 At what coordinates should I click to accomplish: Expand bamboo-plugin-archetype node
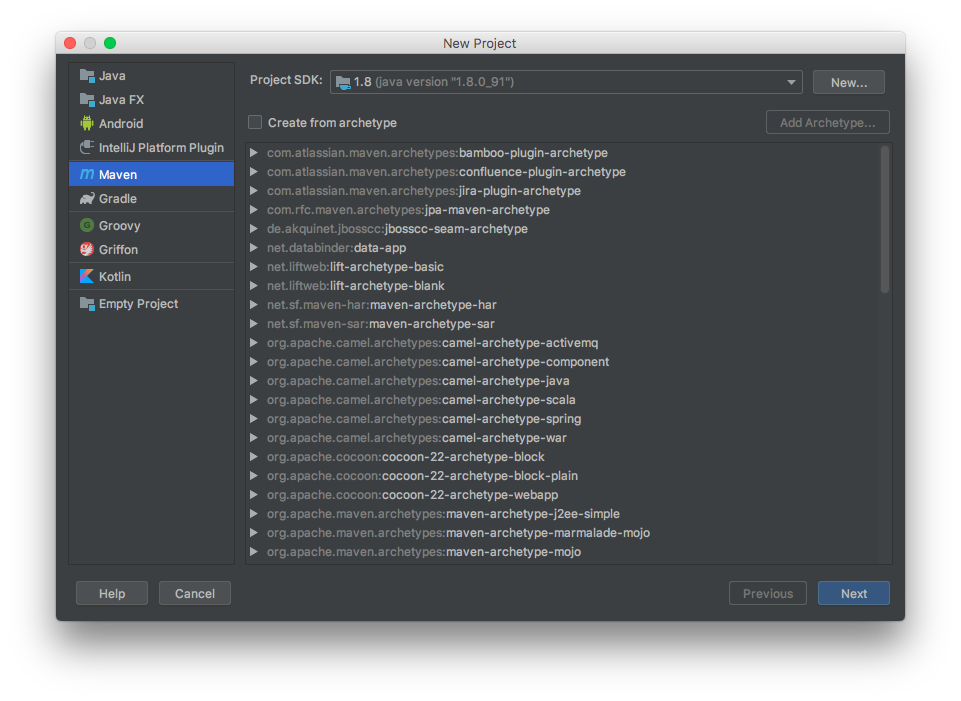click(254, 153)
